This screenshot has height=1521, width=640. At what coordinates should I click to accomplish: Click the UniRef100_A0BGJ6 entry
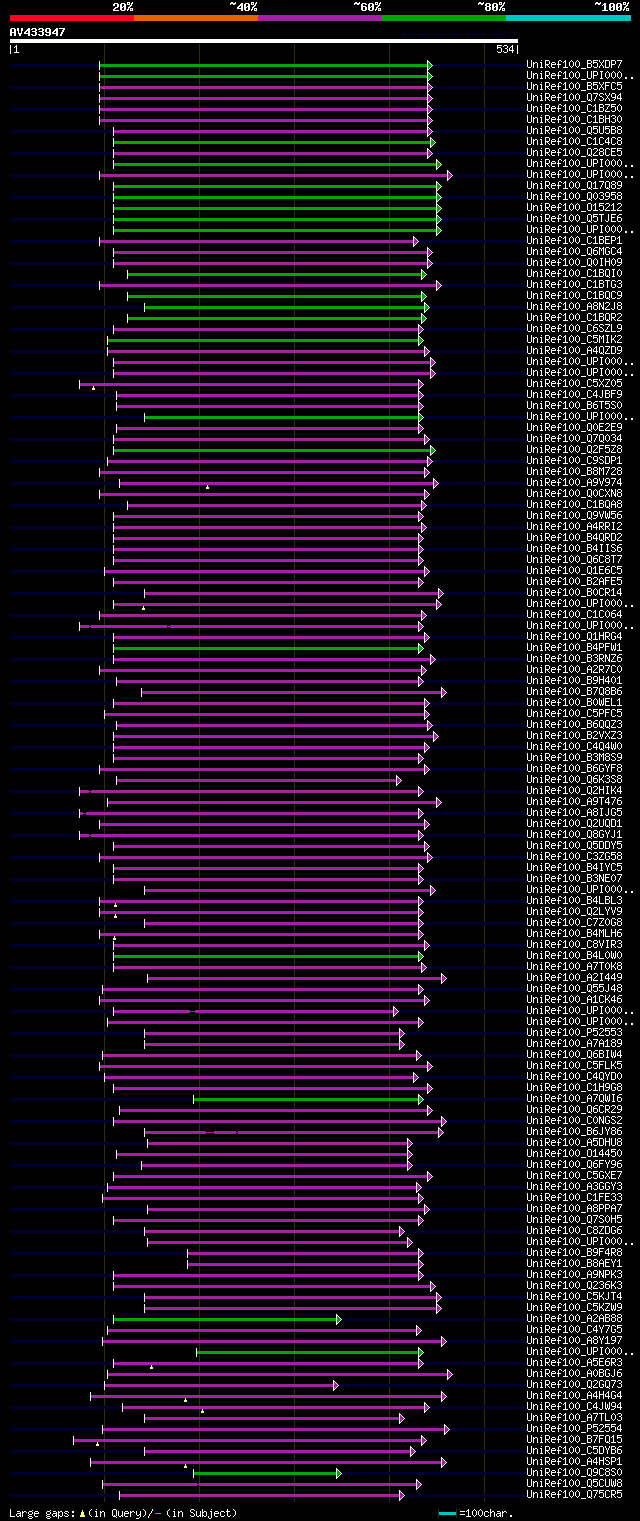click(574, 1374)
